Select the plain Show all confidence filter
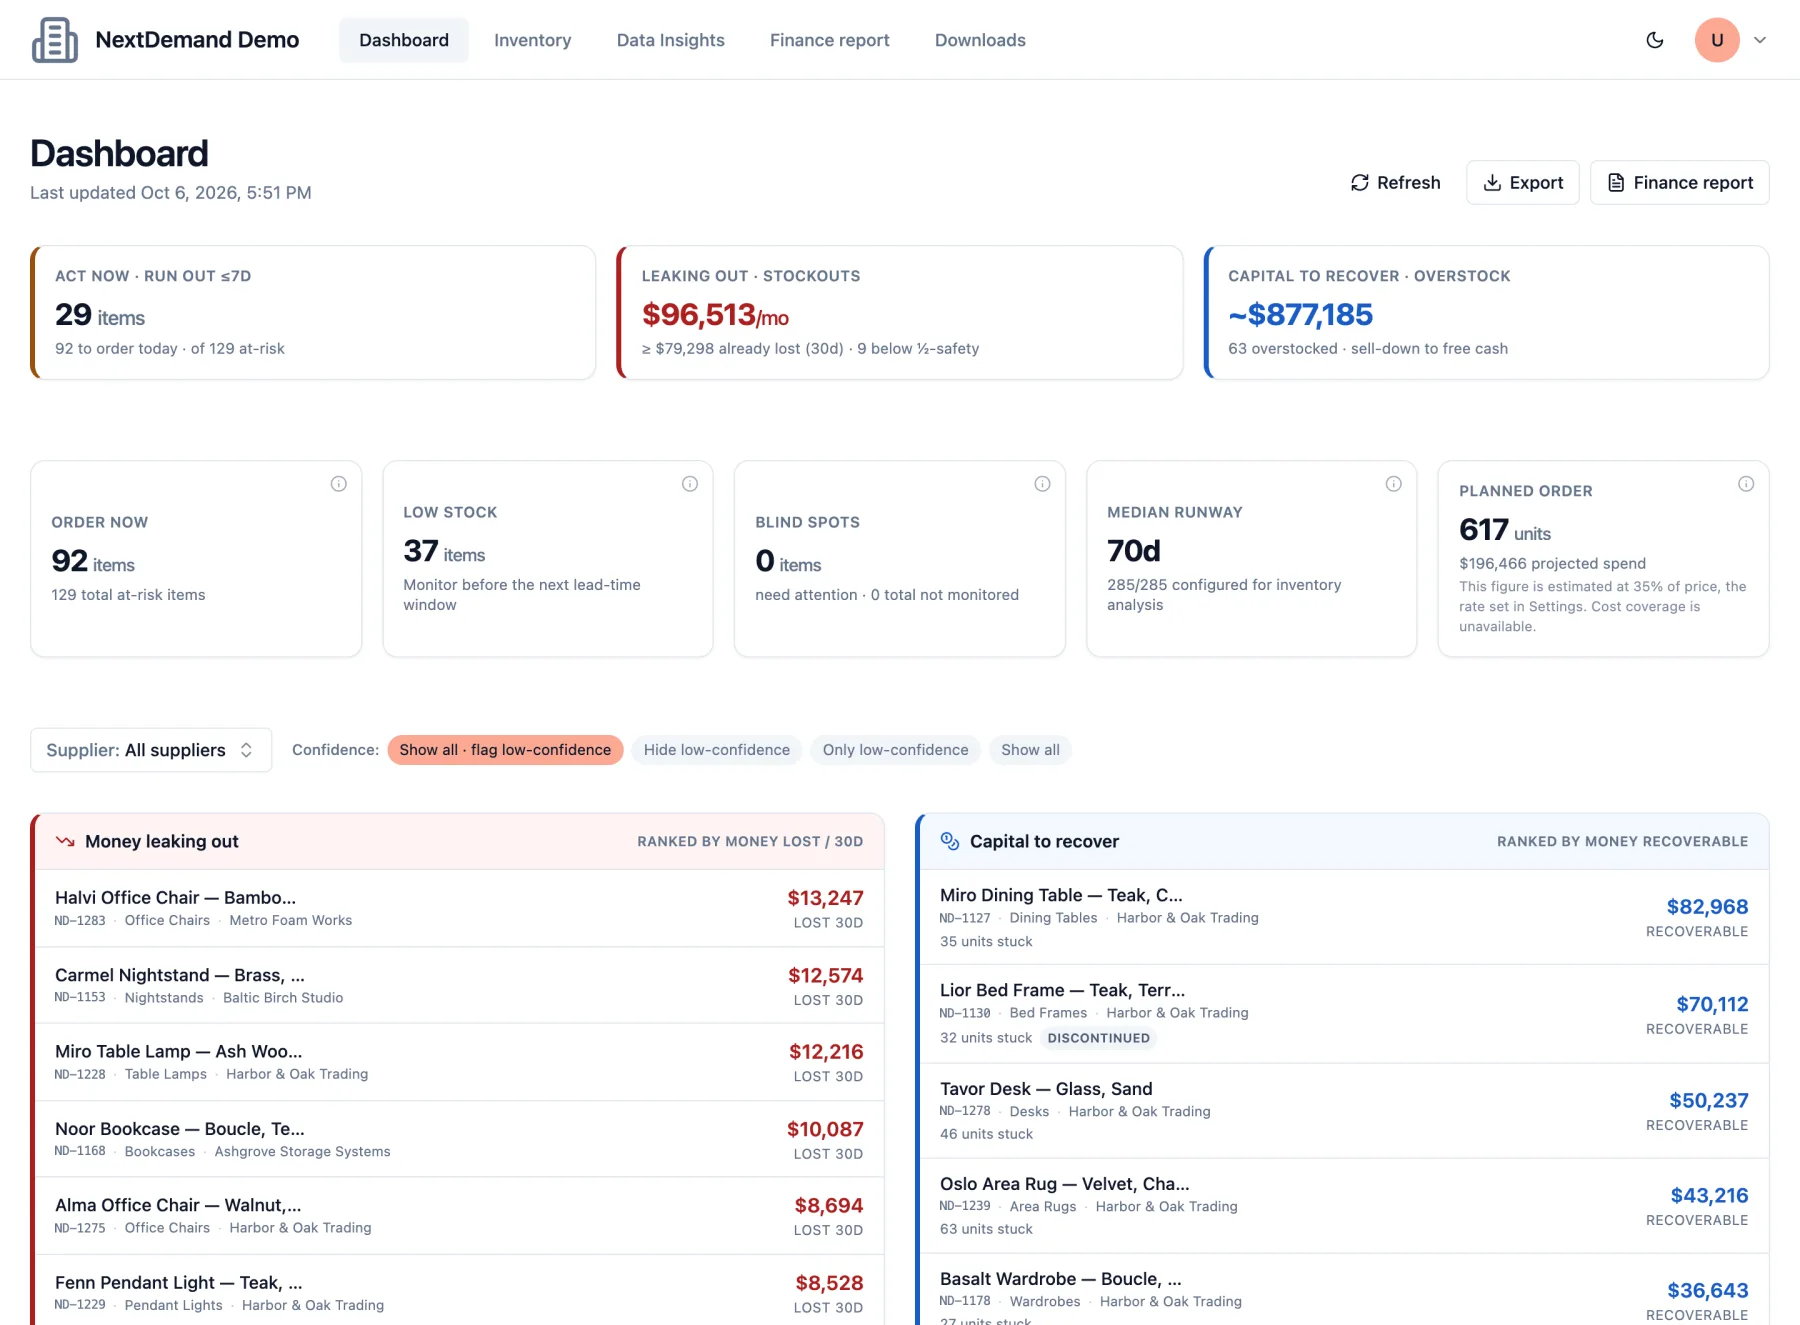Screen dimensions: 1800x1325 [1031, 750]
